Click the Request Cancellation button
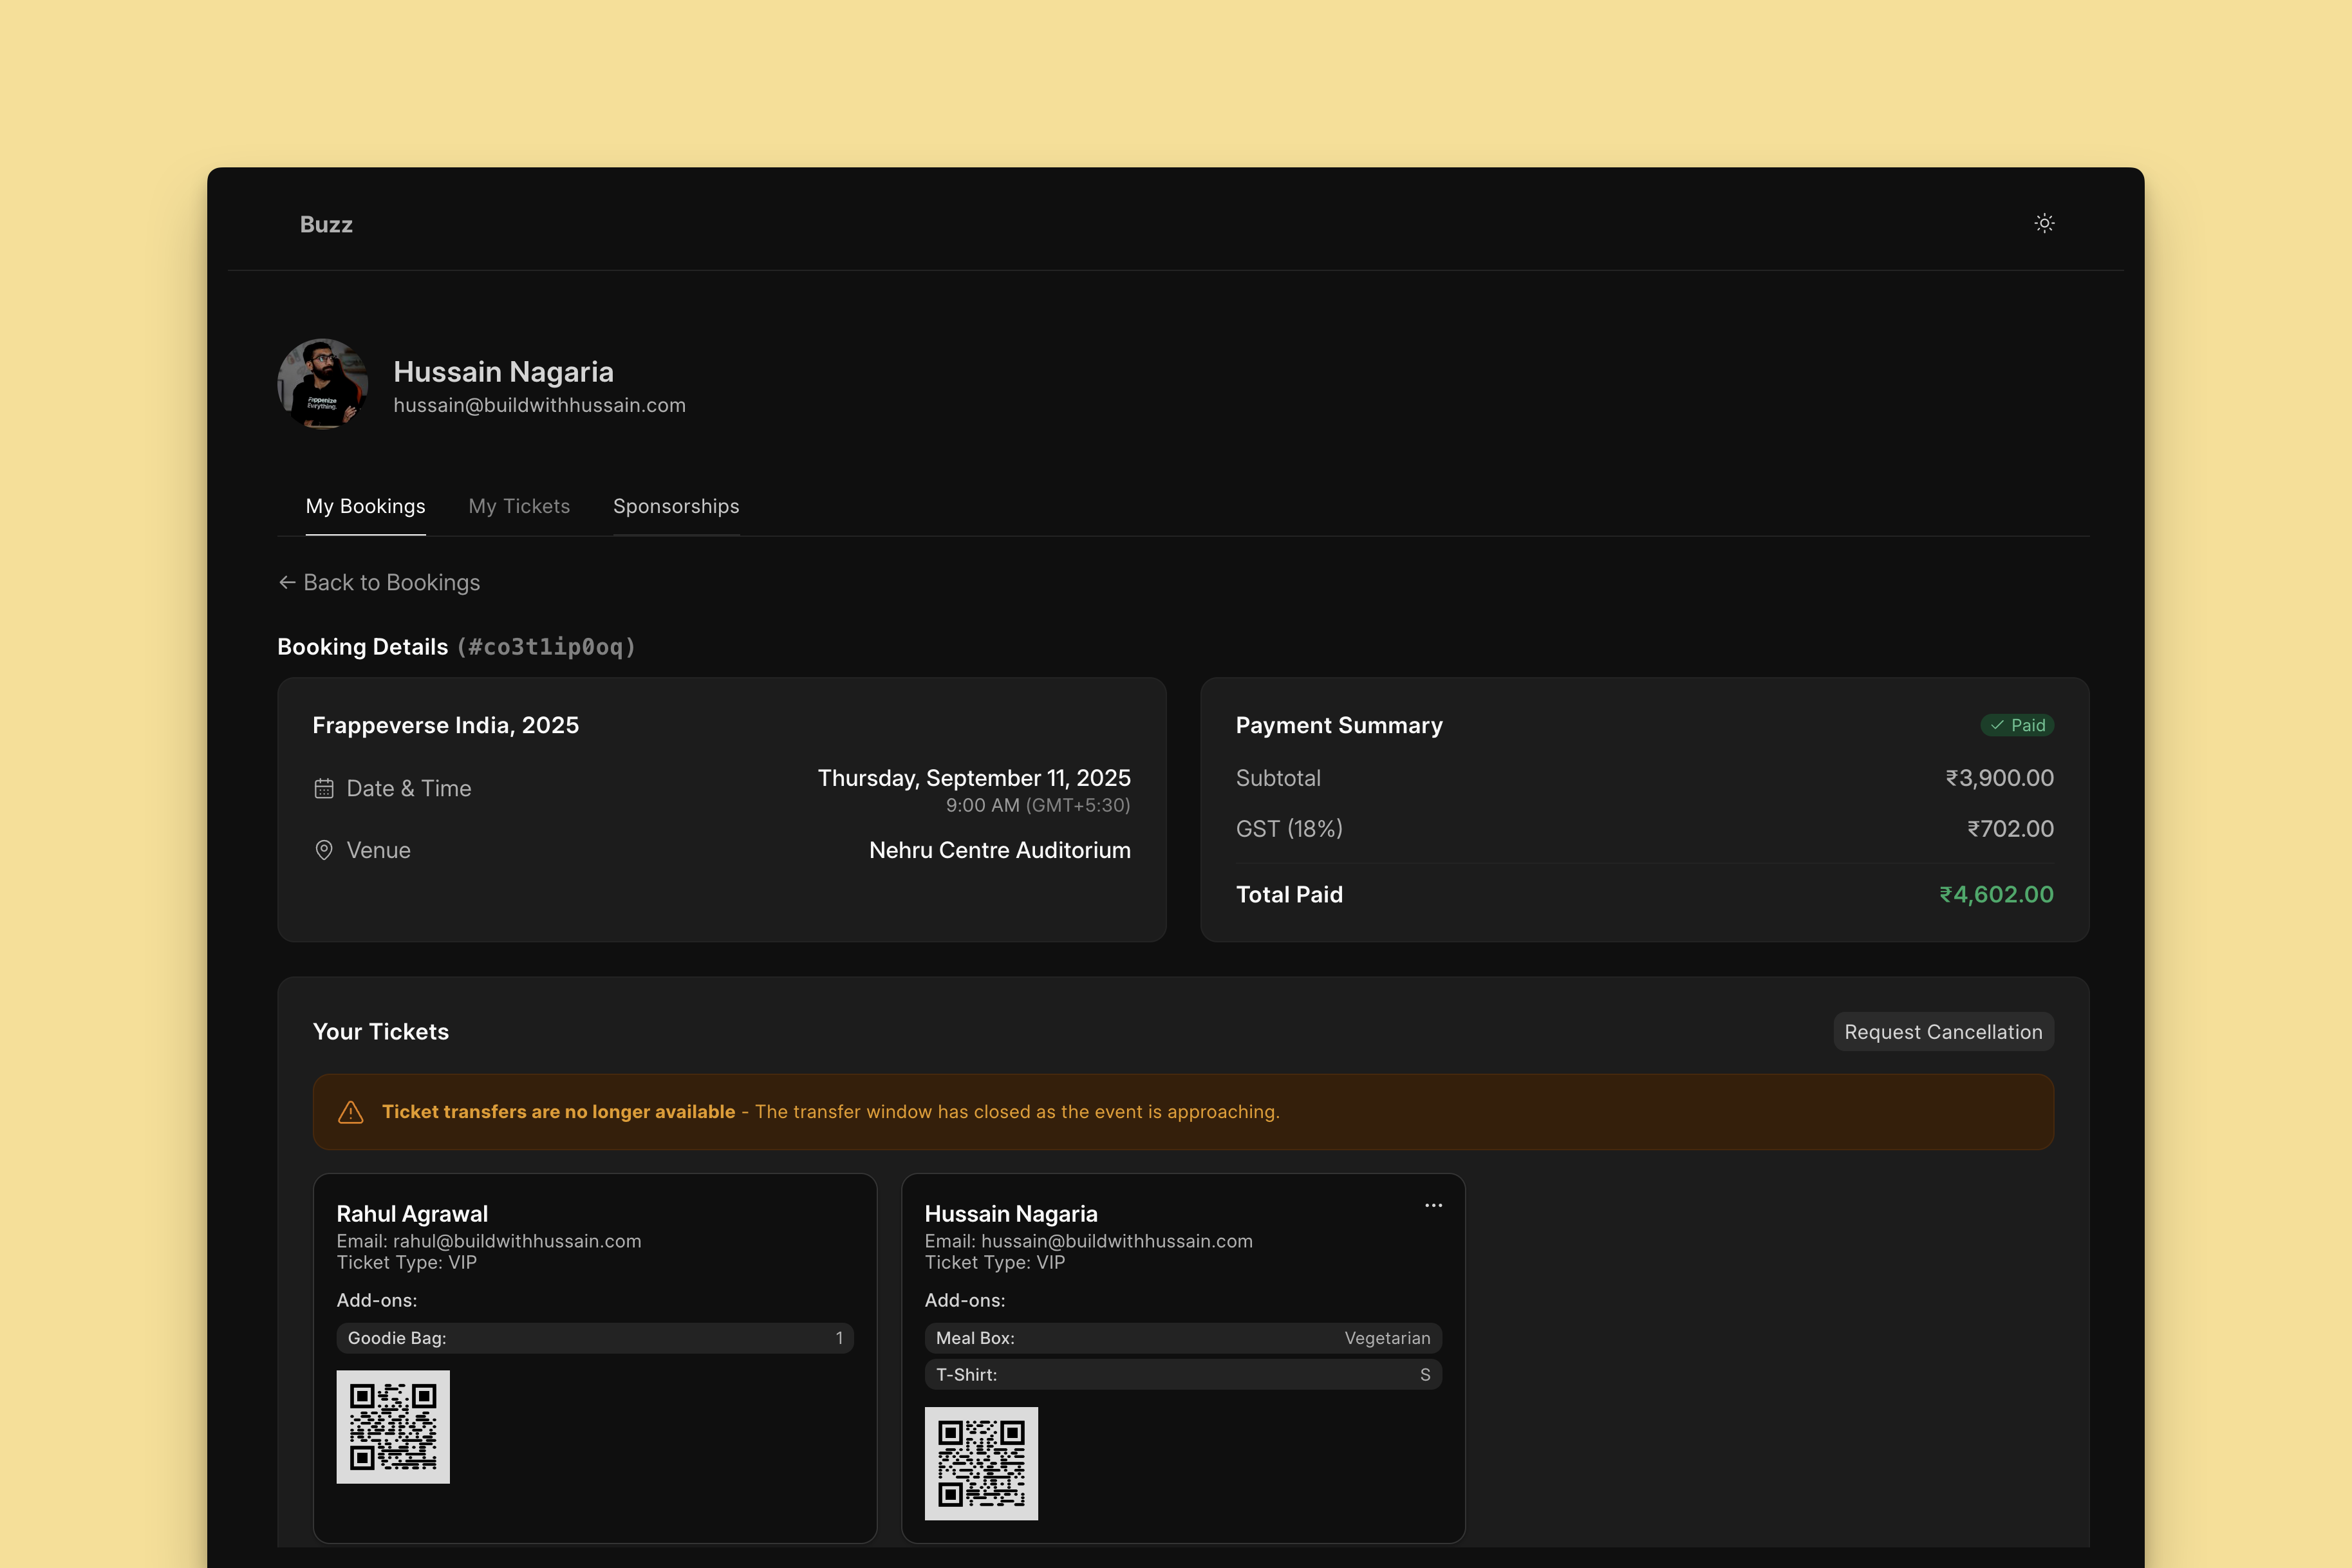Viewport: 2352px width, 1568px height. [1943, 1032]
